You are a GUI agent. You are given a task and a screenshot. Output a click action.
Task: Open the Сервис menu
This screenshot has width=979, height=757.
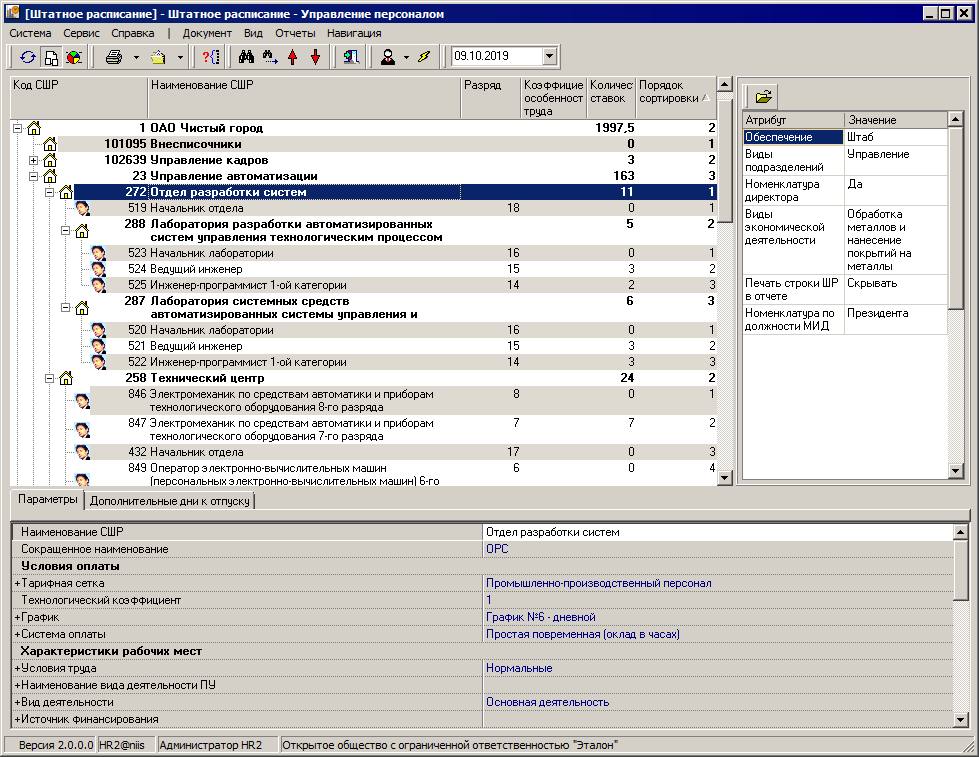81,33
